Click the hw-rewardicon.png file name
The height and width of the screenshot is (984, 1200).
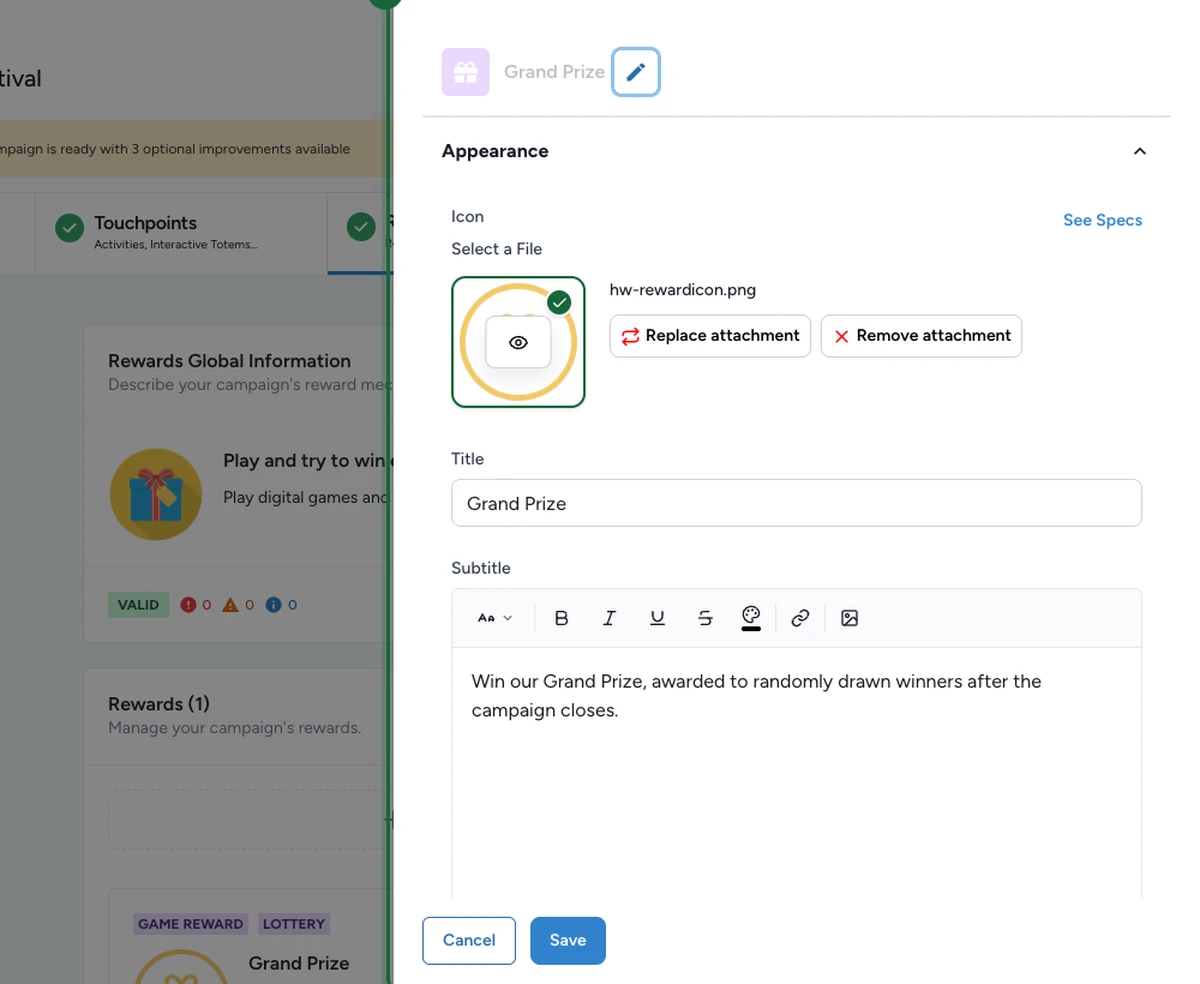[683, 290]
